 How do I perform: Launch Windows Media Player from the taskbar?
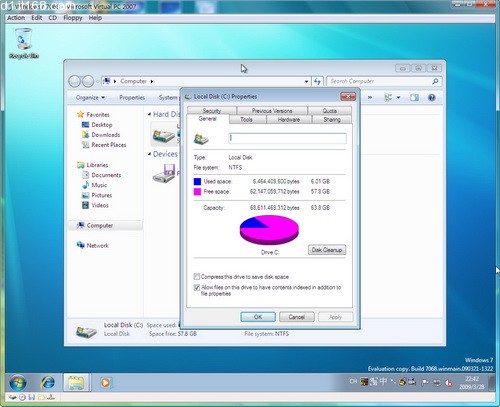[105, 382]
